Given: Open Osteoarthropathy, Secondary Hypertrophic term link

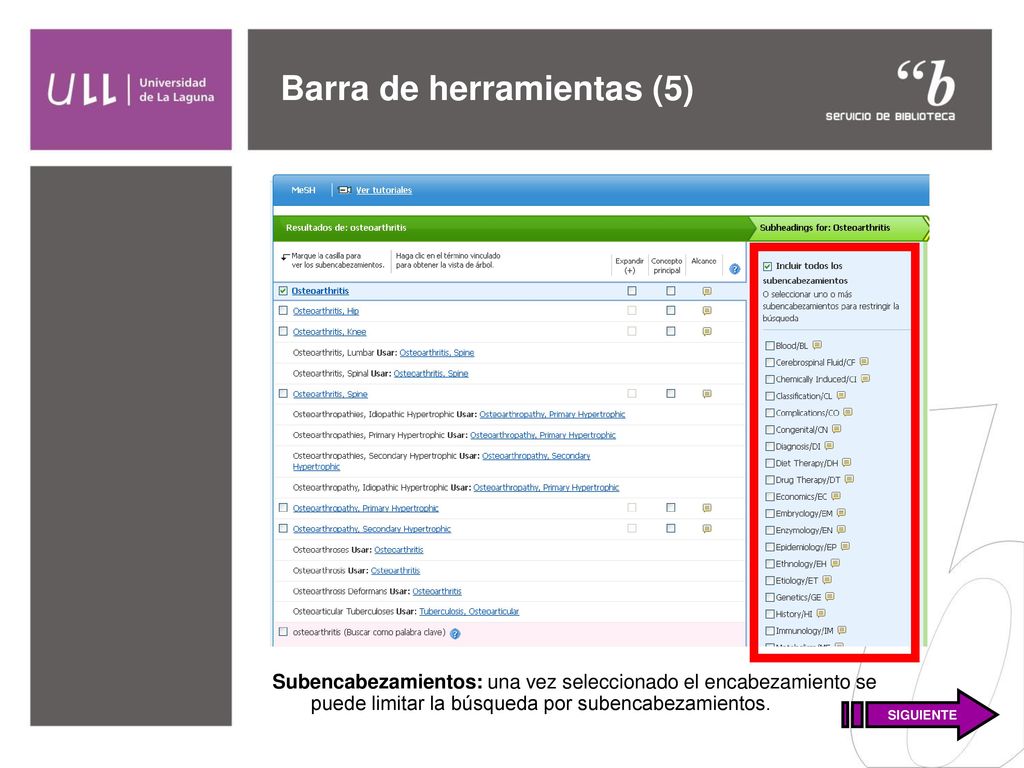Looking at the screenshot, I should click(372, 529).
